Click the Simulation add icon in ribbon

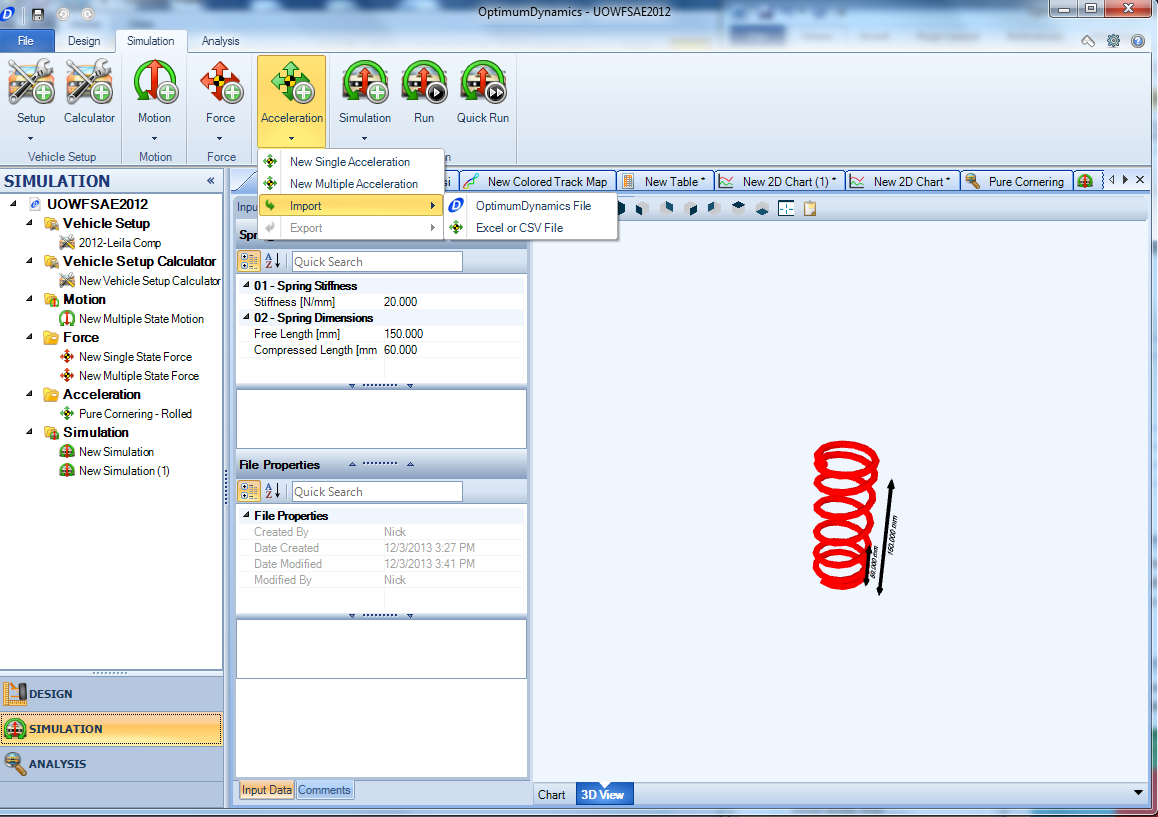(364, 83)
